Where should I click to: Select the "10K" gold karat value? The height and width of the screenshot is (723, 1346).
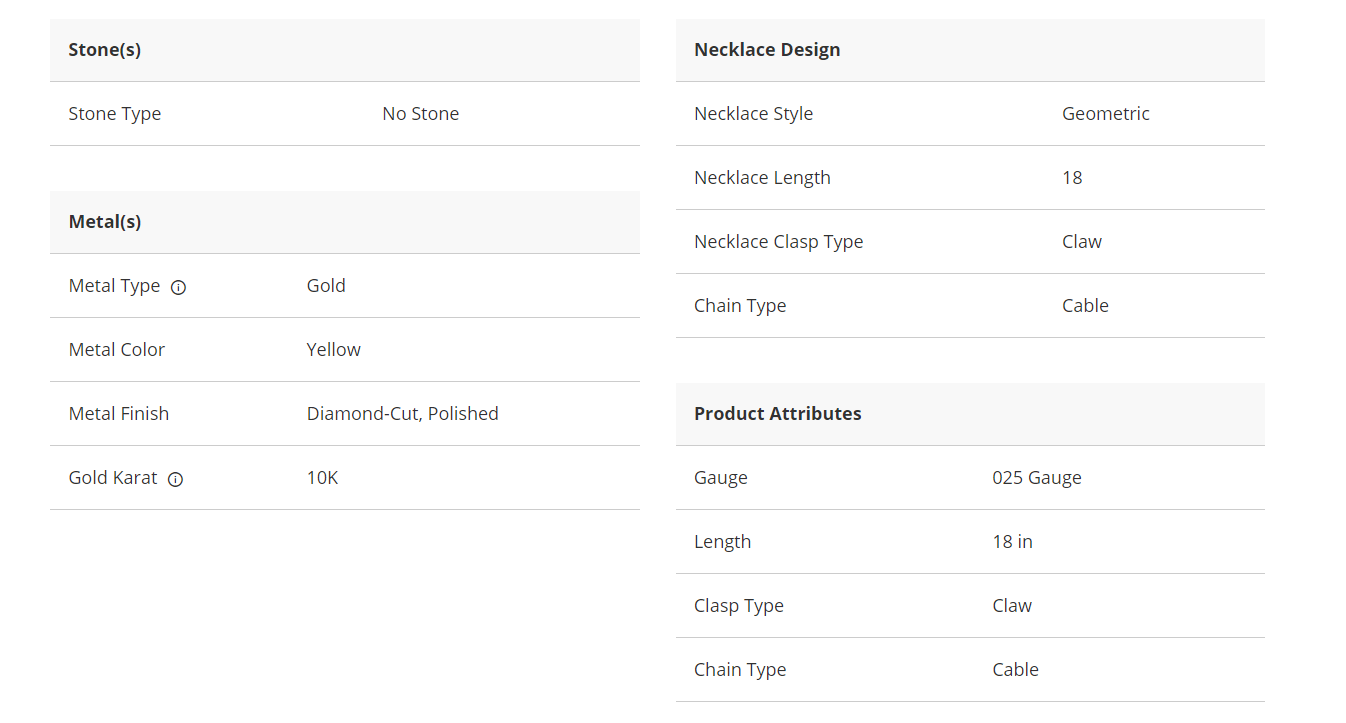click(x=322, y=478)
